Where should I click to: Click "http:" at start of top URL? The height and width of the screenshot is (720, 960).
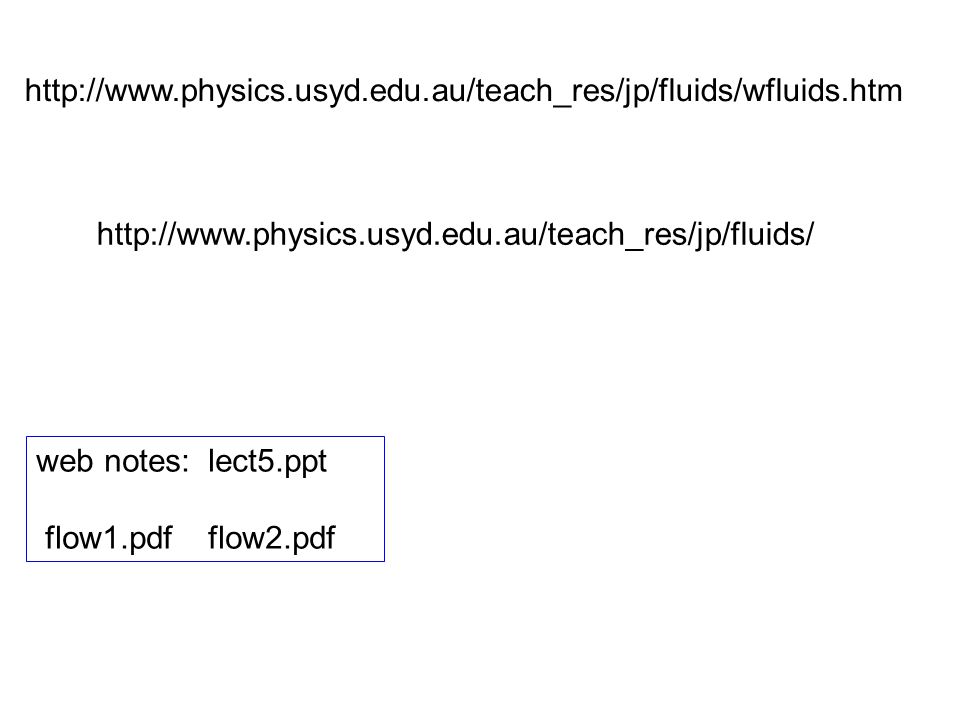pyautogui.click(x=56, y=91)
